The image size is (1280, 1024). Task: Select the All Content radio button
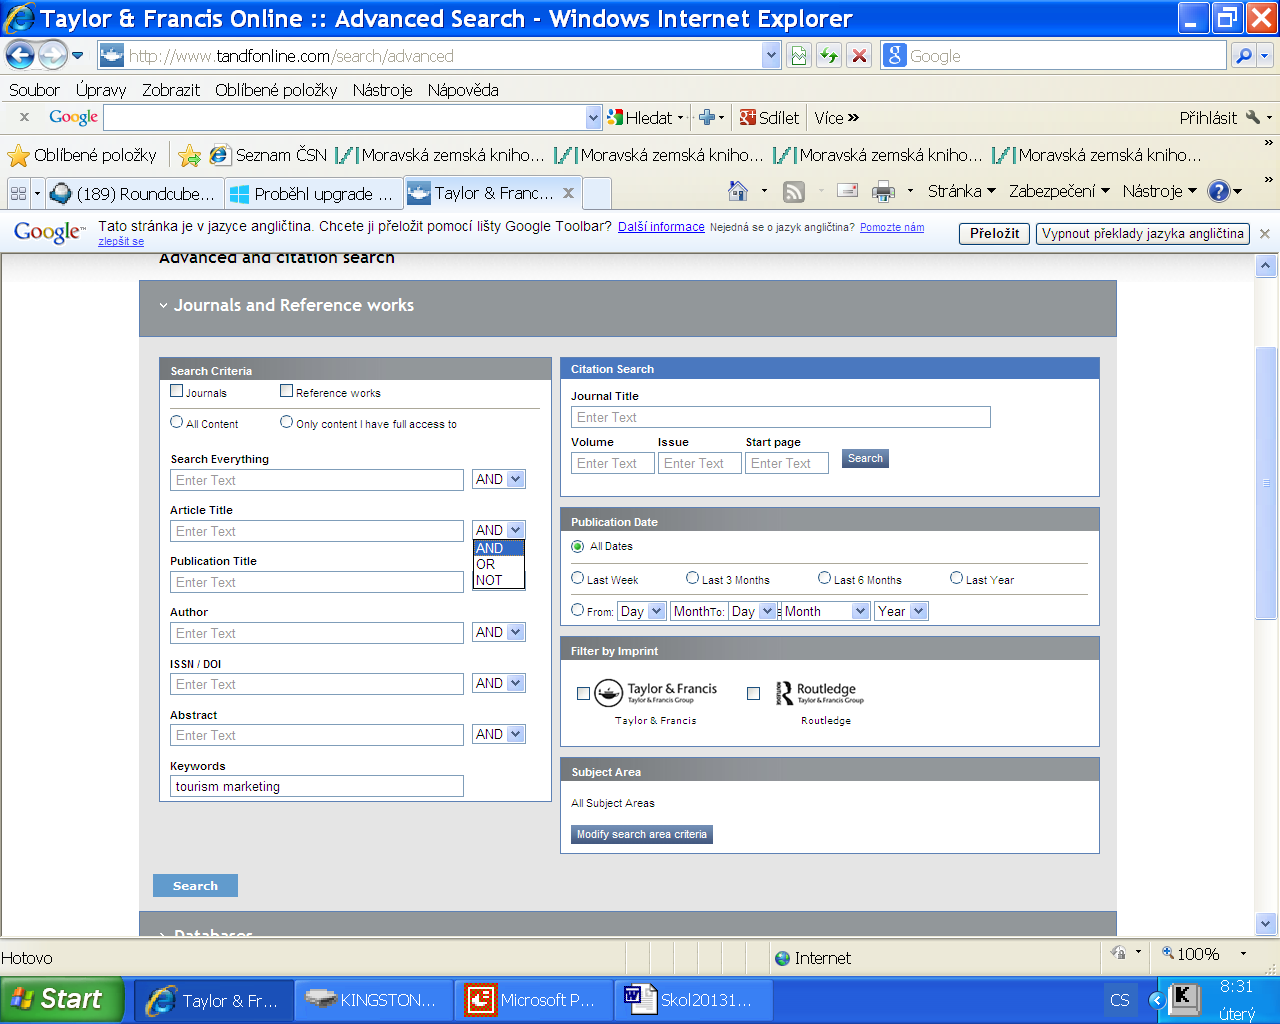click(177, 422)
